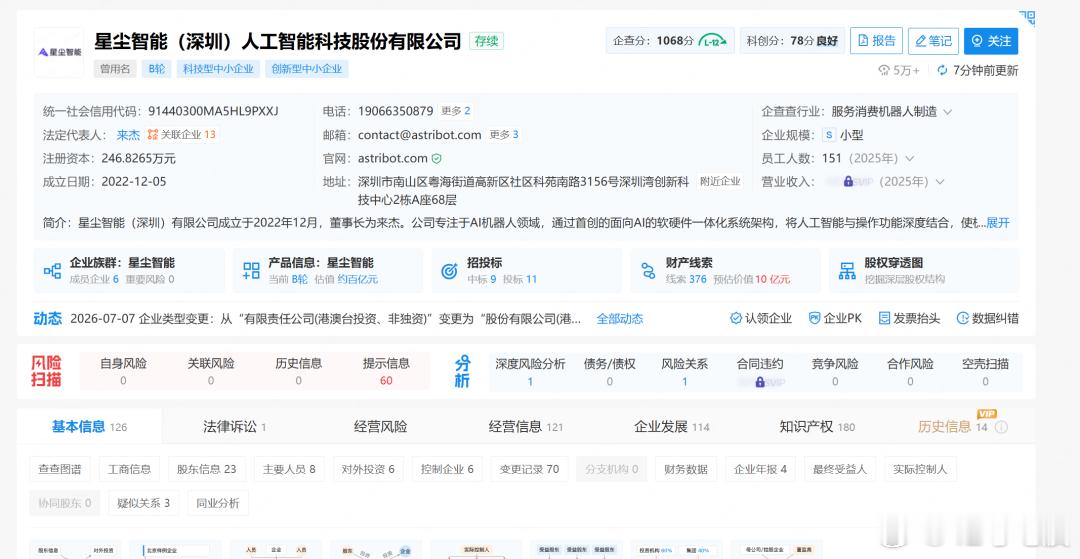This screenshot has height=559, width=1080.
Task: Expand the 企查查行业 dropdown chevron
Action: pos(947,112)
